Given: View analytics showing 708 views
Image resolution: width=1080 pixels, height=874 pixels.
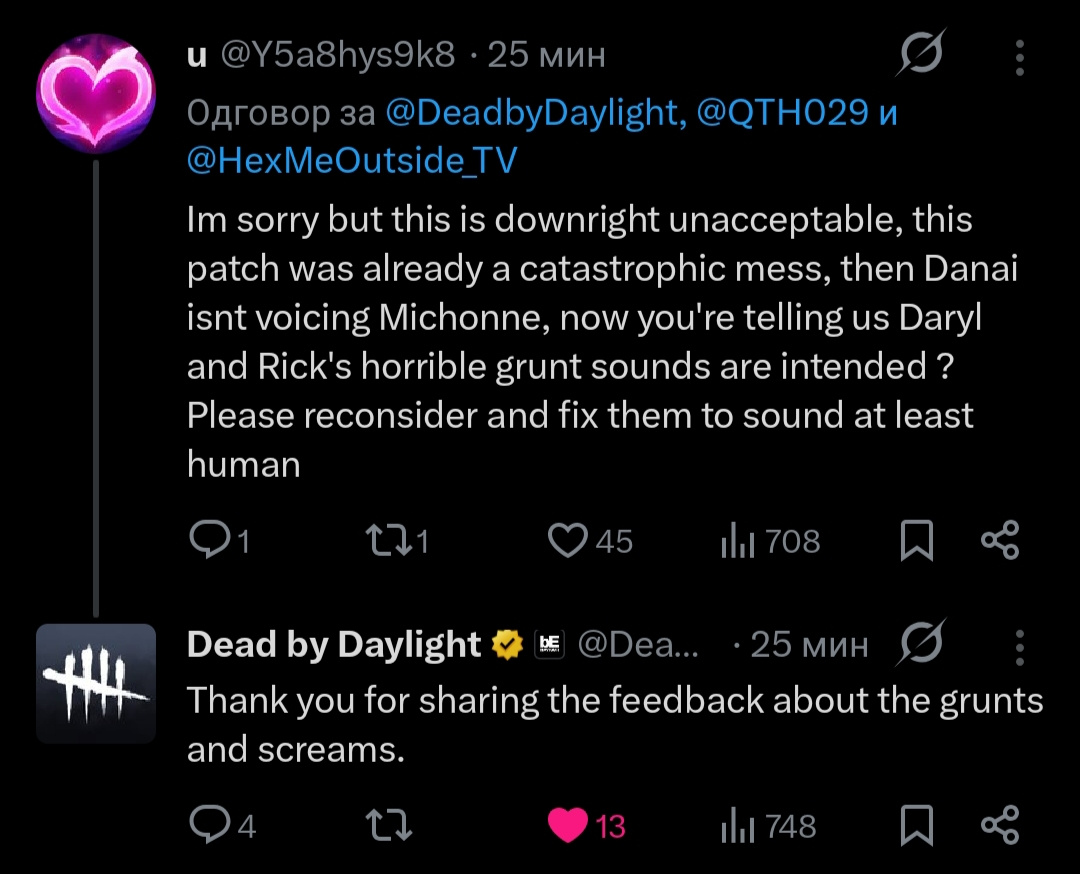Looking at the screenshot, I should [770, 541].
